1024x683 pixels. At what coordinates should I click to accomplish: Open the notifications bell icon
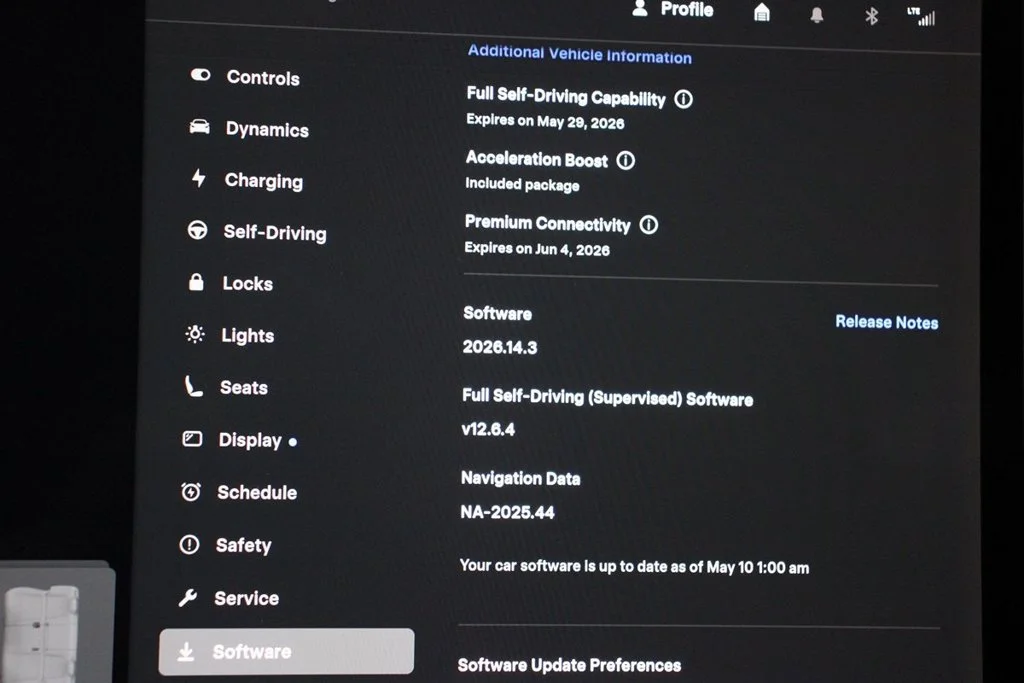(816, 14)
